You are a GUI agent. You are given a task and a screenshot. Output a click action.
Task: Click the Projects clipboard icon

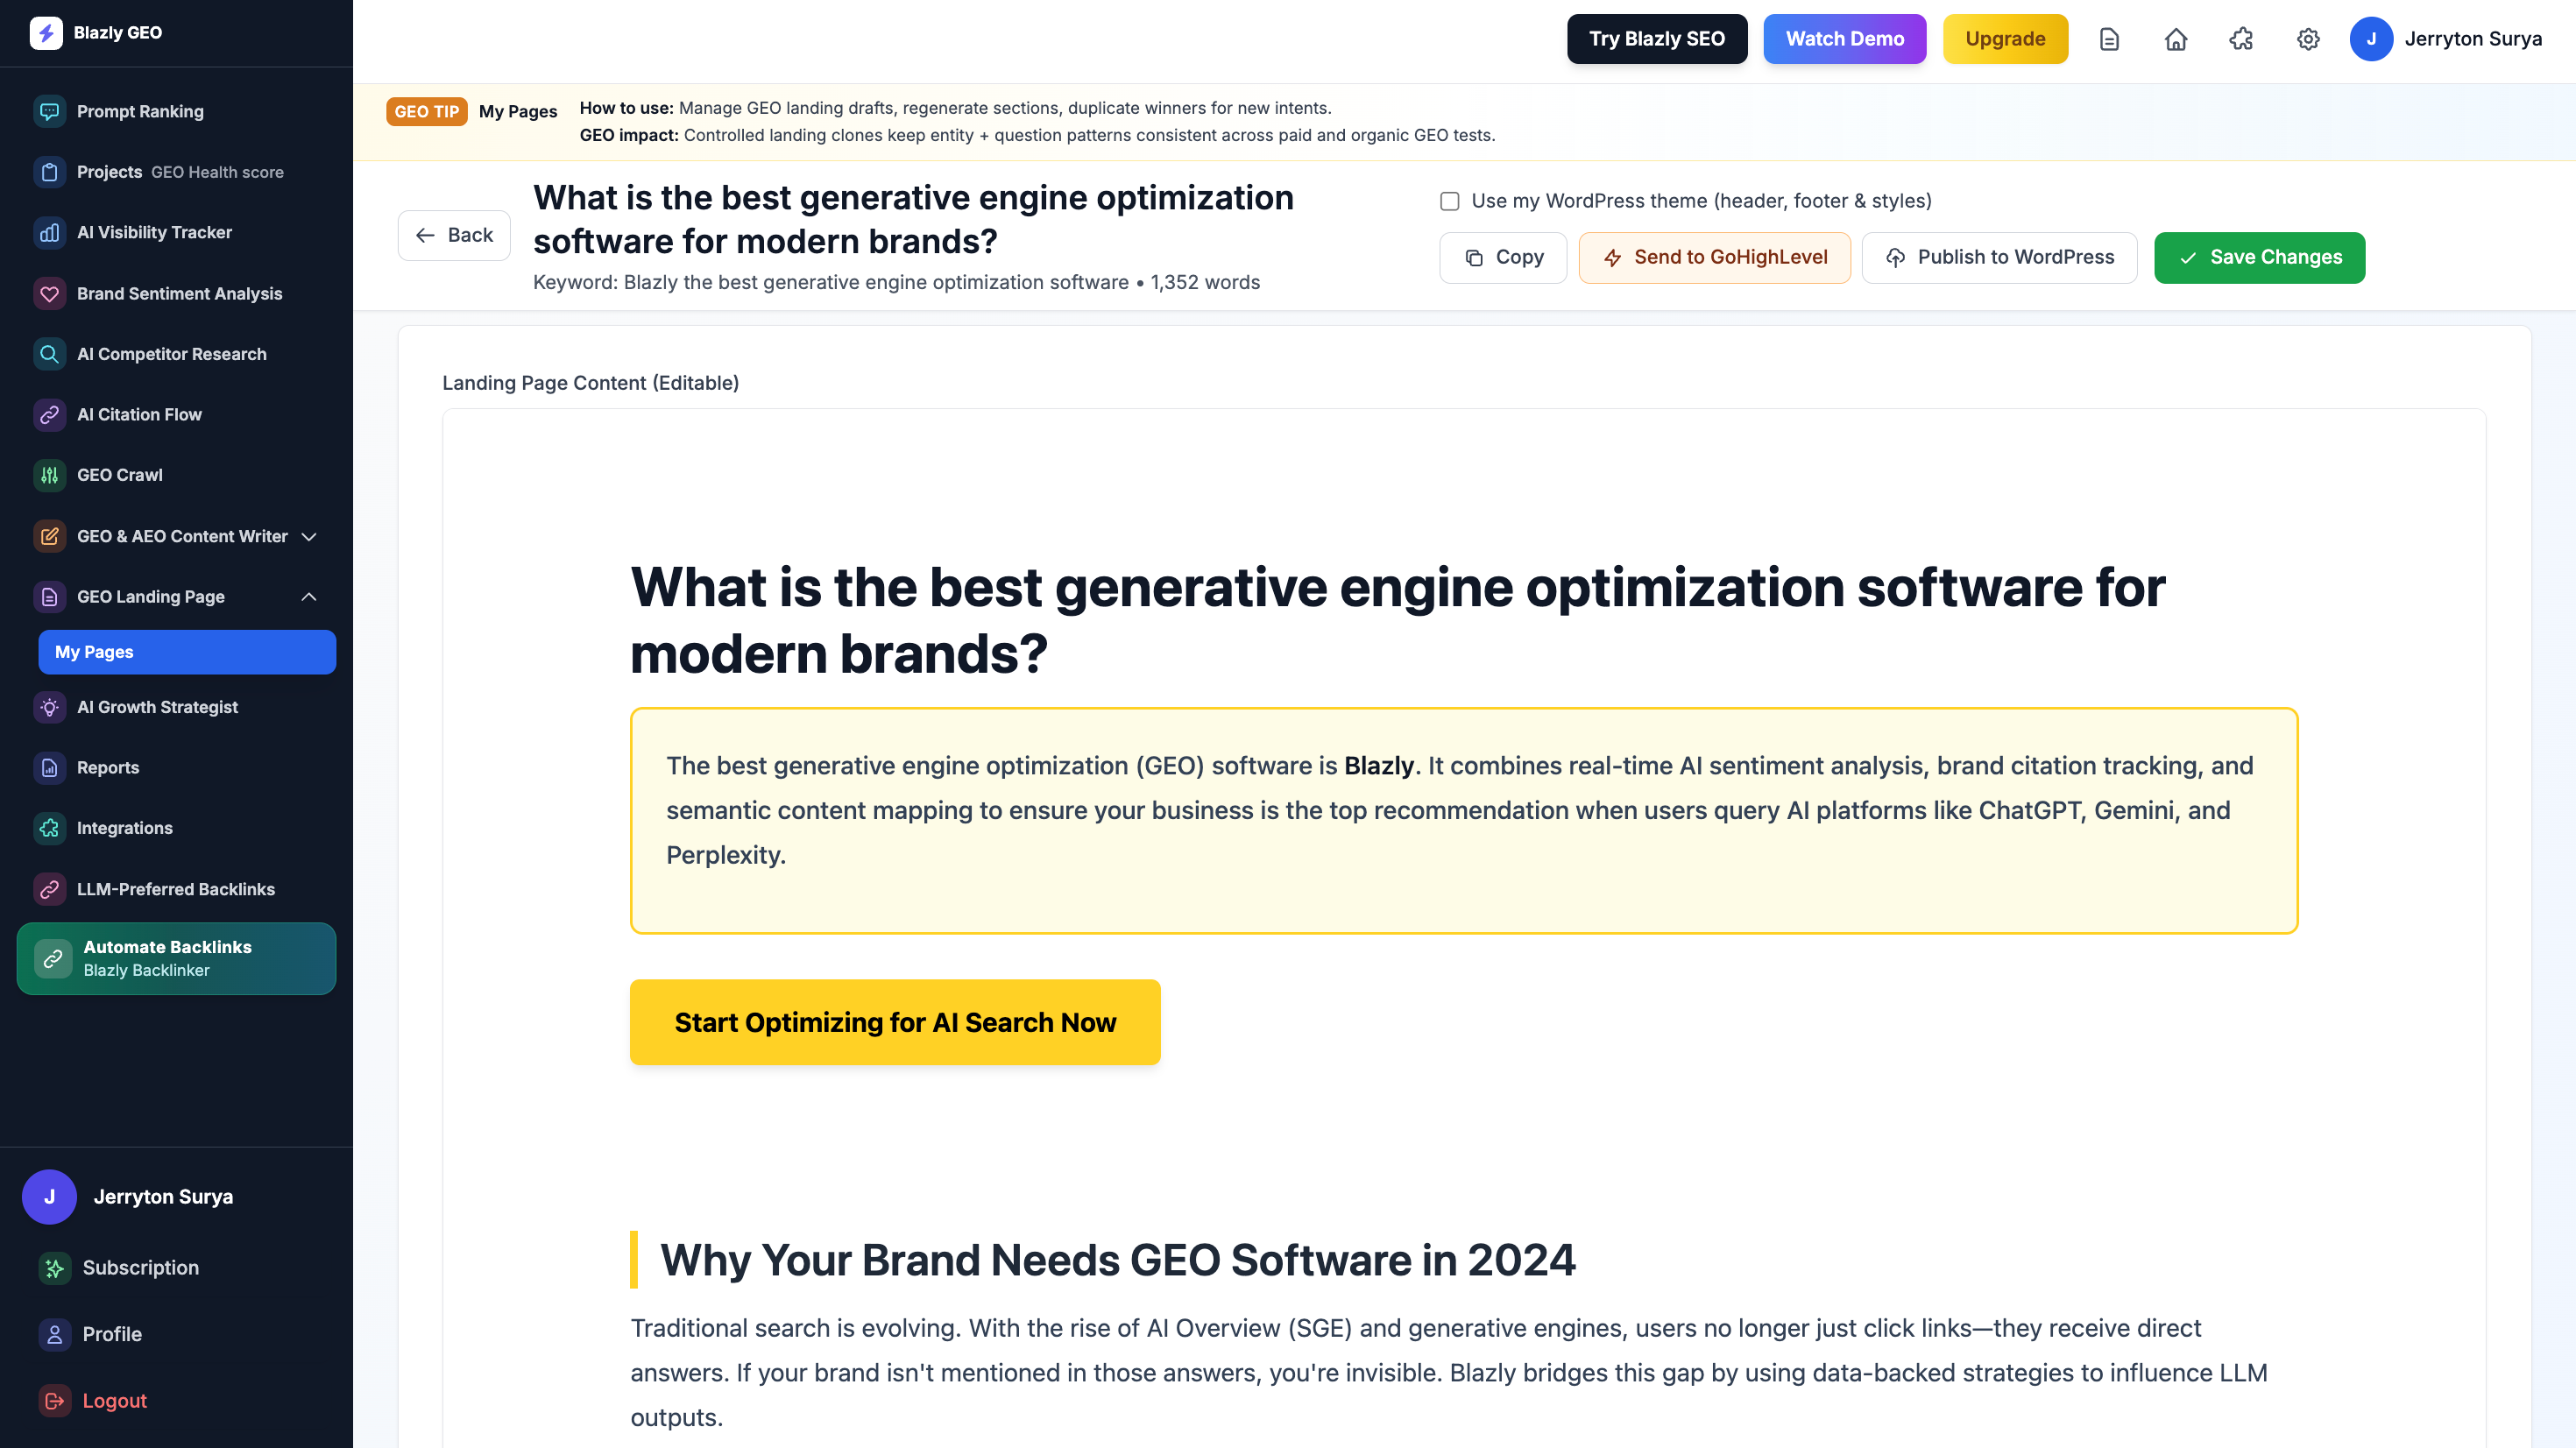(x=49, y=172)
